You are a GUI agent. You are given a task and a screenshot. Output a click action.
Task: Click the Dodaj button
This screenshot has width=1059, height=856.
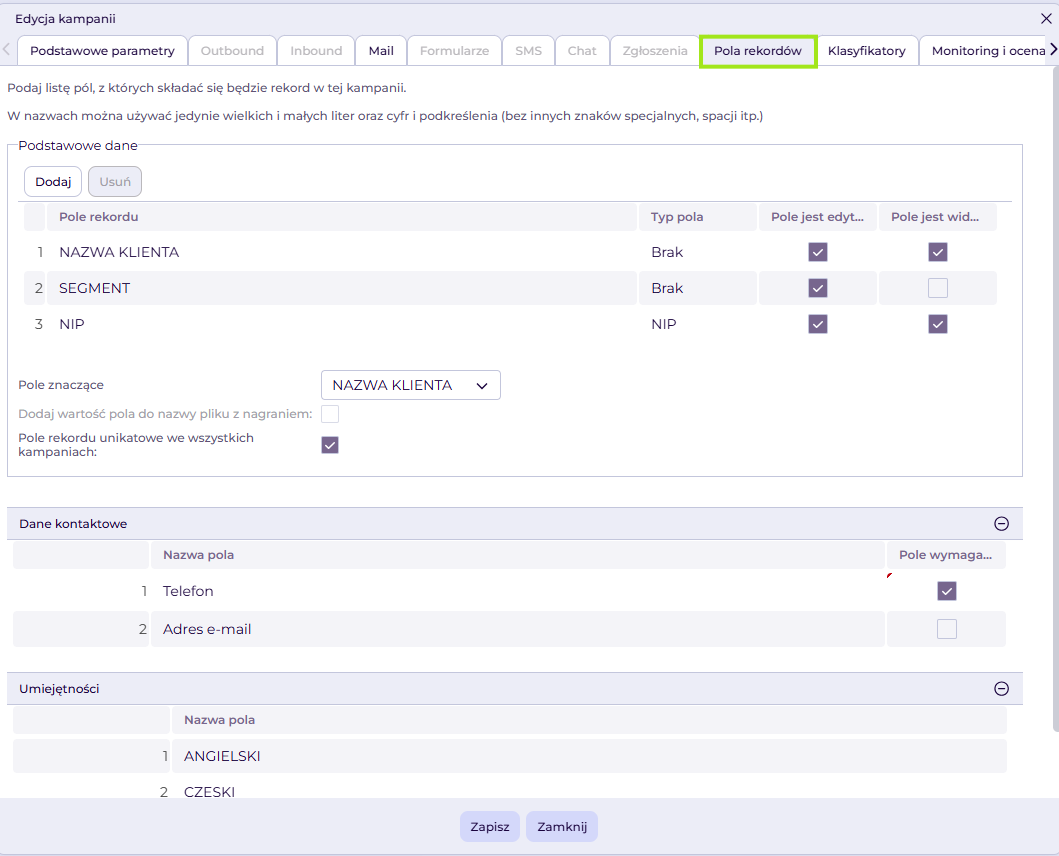pyautogui.click(x=53, y=182)
